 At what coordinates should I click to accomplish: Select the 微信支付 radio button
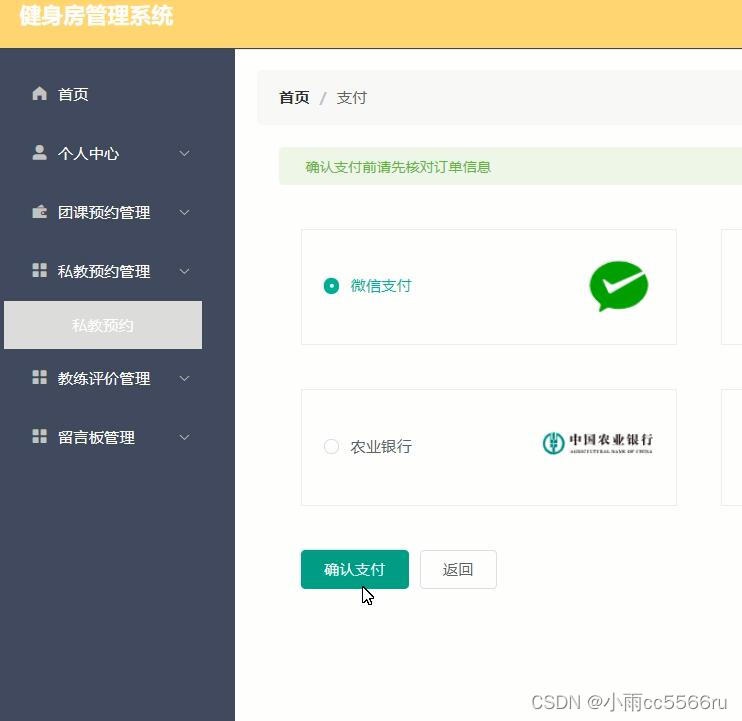pyautogui.click(x=331, y=286)
